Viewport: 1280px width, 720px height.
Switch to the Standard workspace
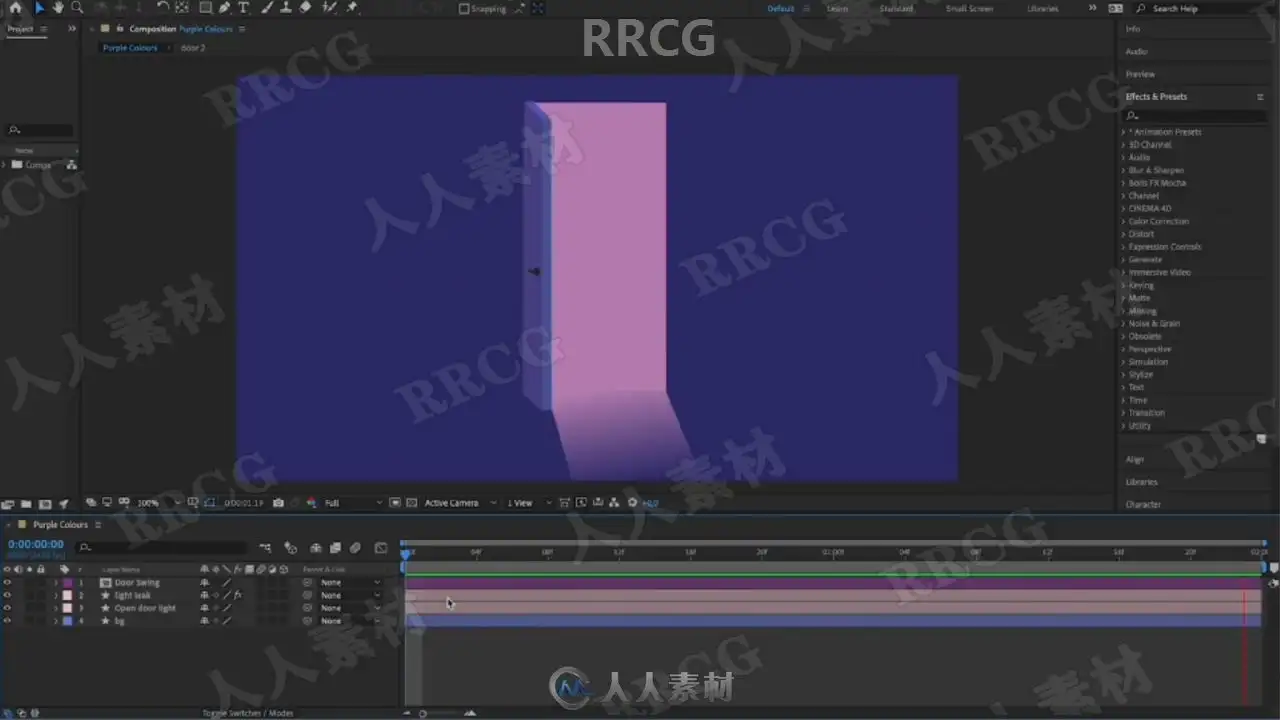coord(896,9)
